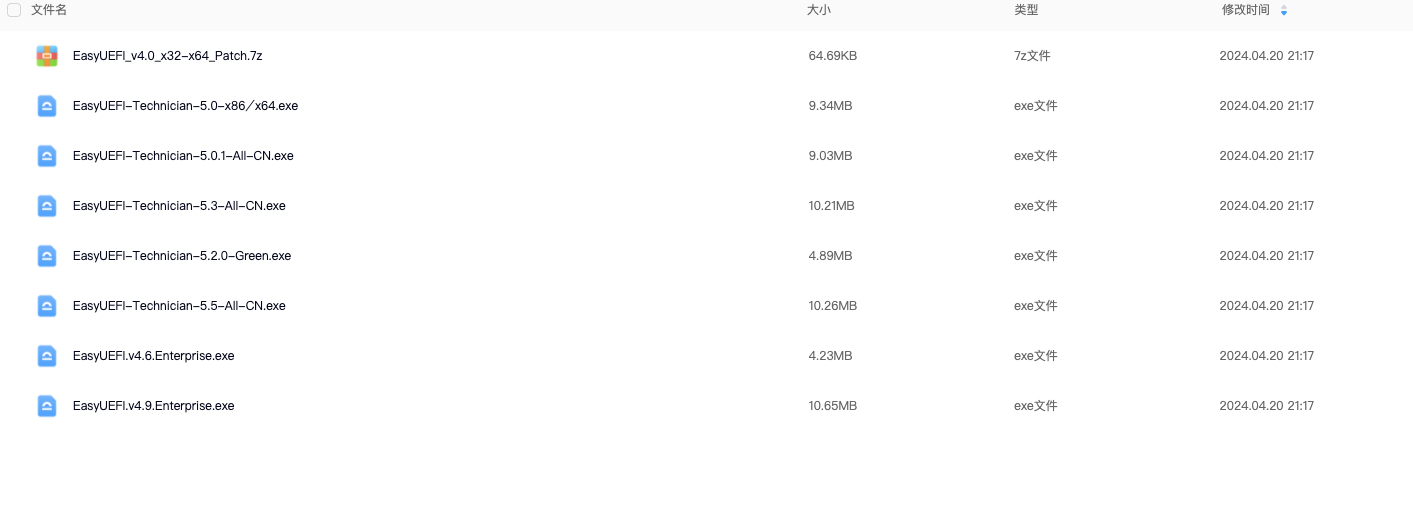The height and width of the screenshot is (507, 1413).
Task: Tick the select-all checkbox in the header
Action: click(14, 10)
